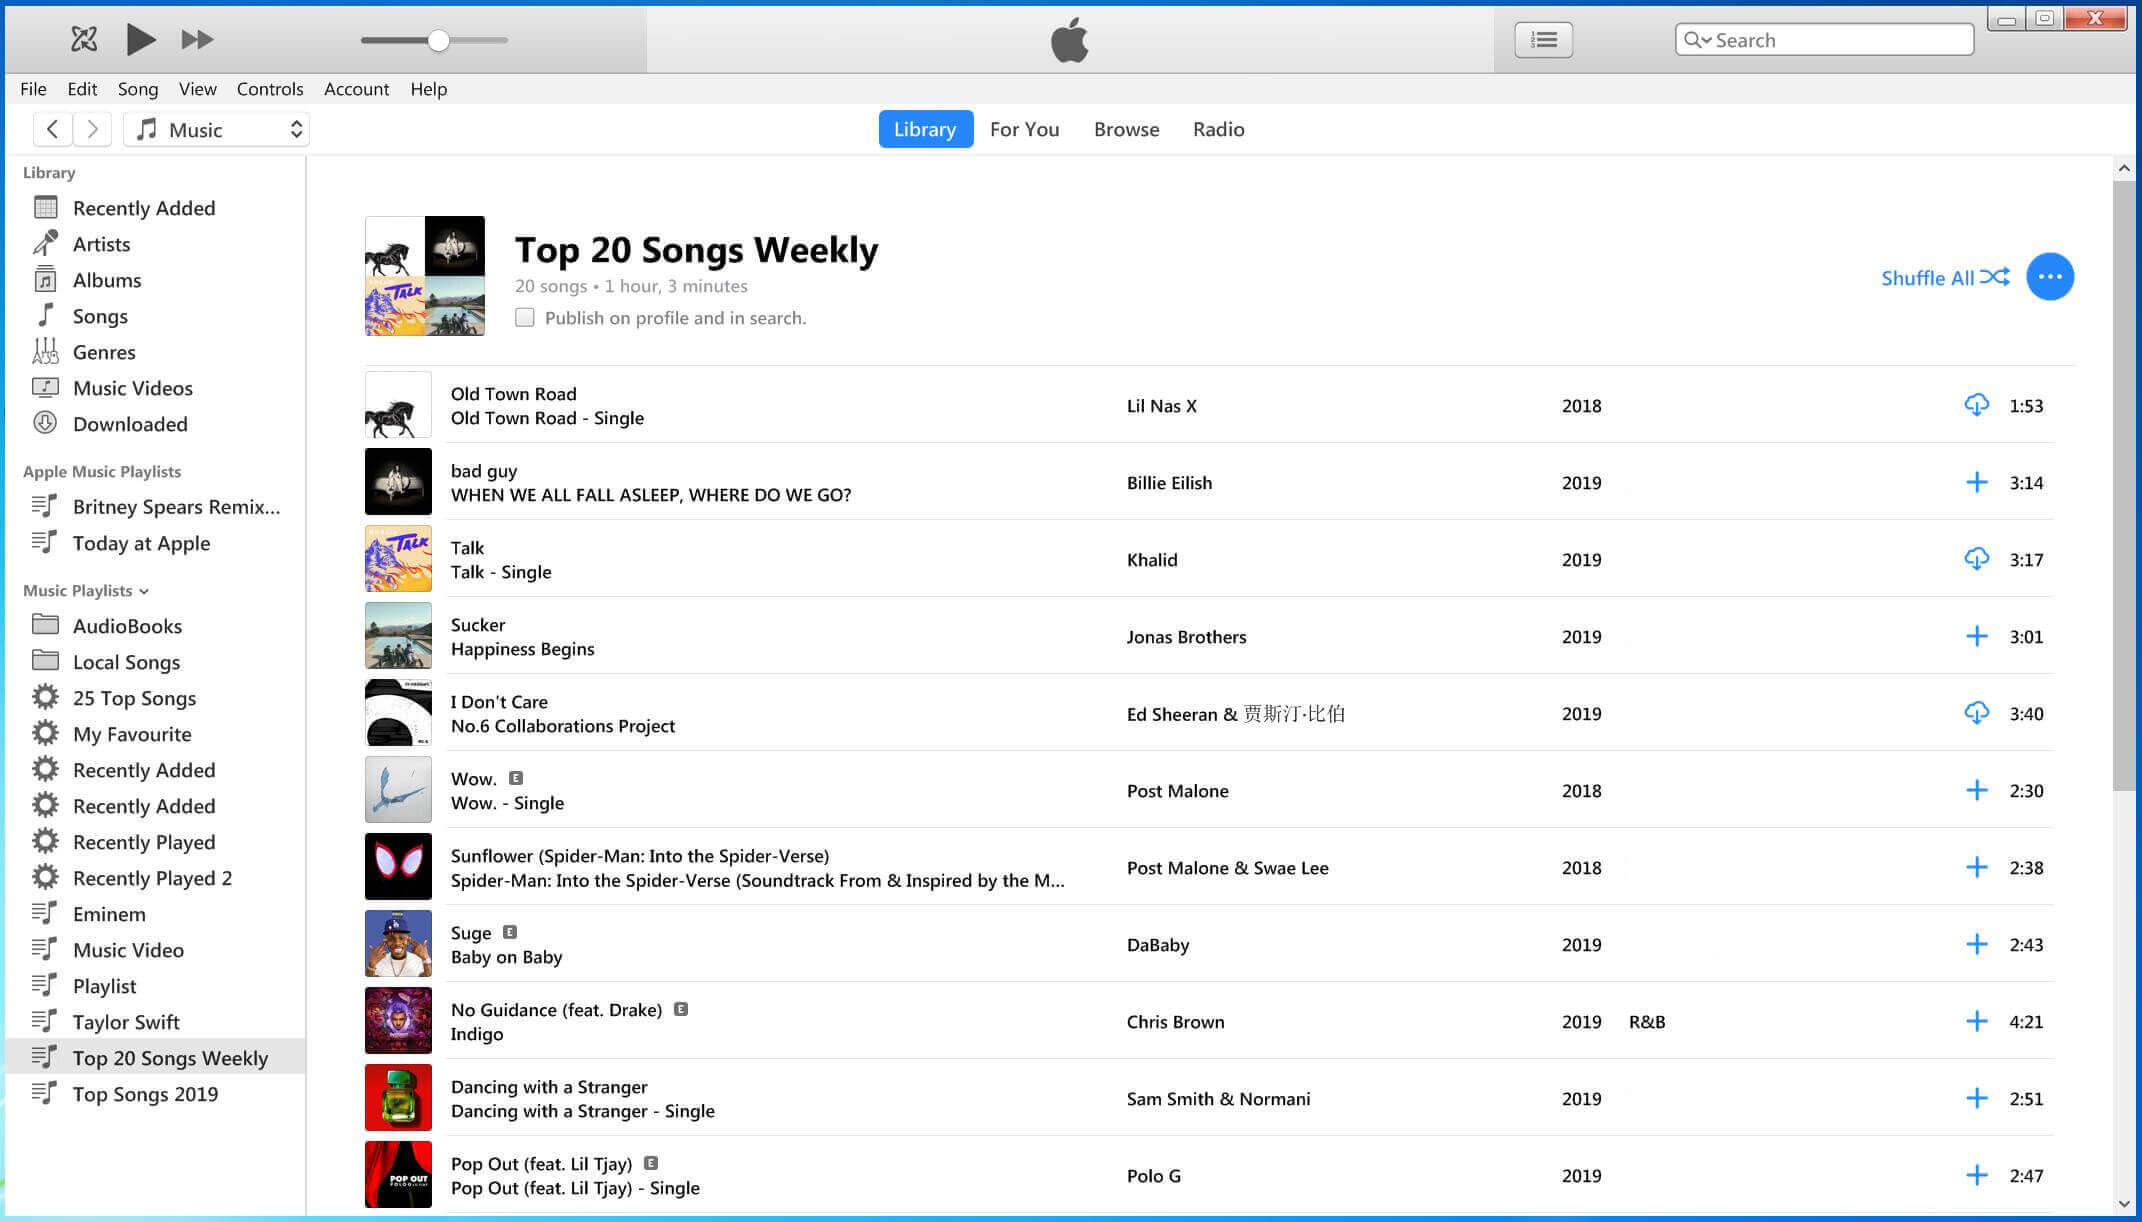Screen dimensions: 2142x1222
Task: Click the Shuffle All icon
Action: pos(1996,276)
